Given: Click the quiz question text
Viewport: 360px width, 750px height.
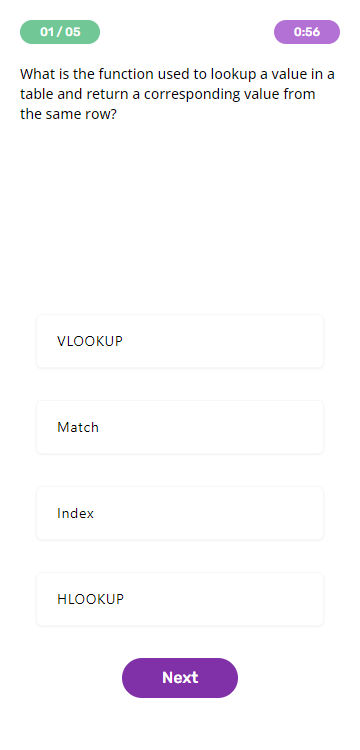Looking at the screenshot, I should [177, 94].
